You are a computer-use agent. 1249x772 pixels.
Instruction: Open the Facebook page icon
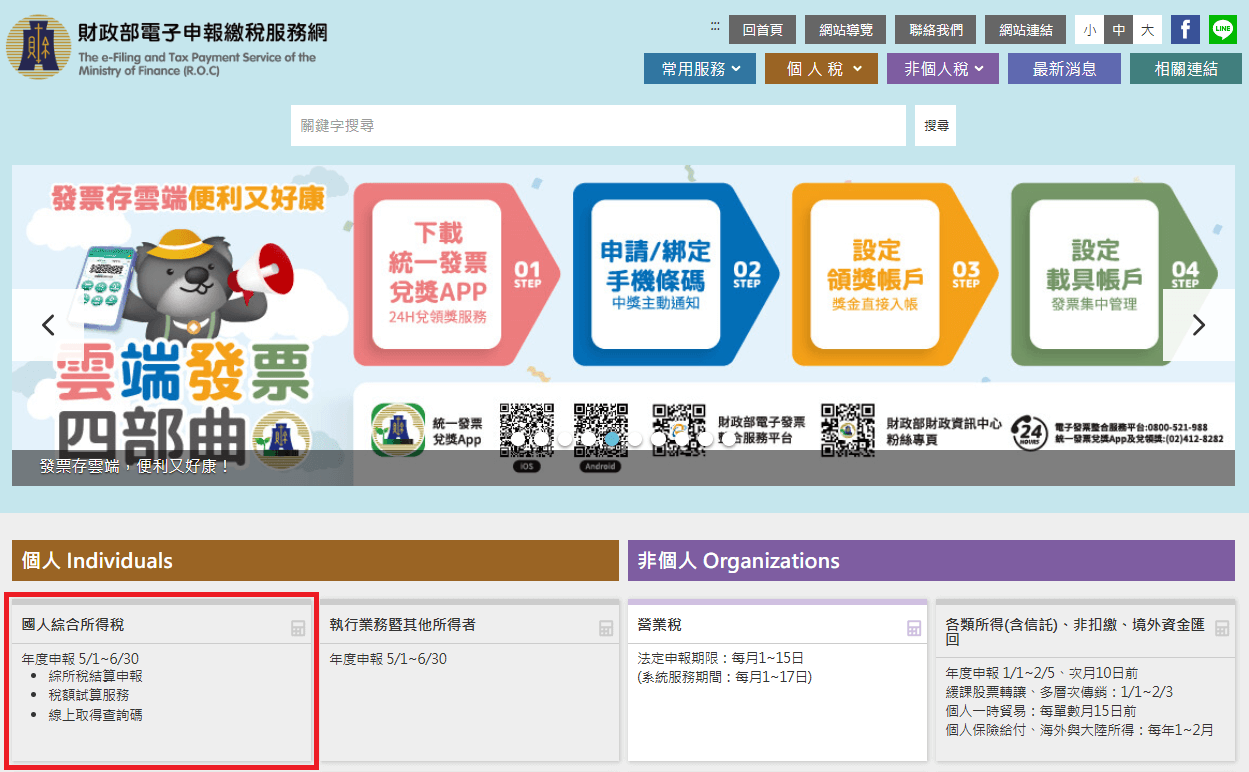[1186, 30]
